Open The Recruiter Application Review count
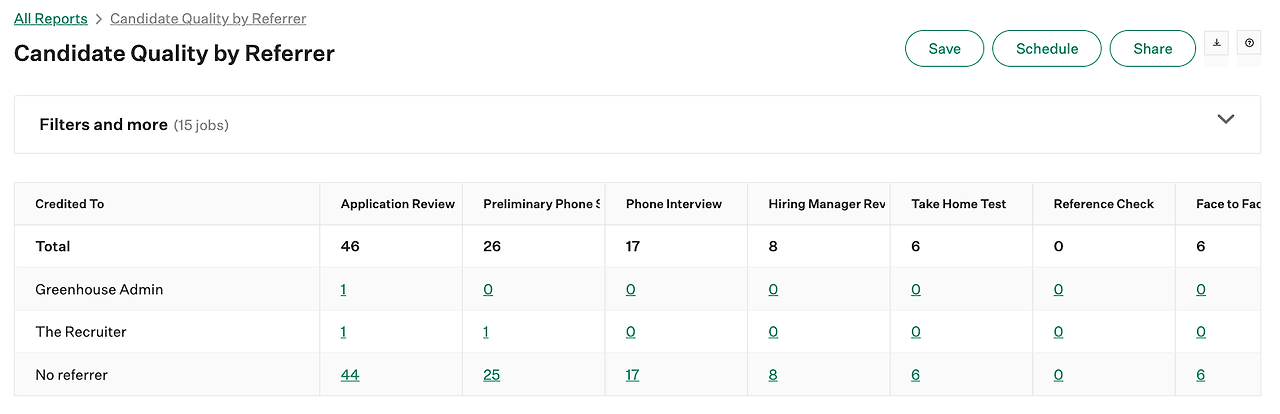This screenshot has width=1280, height=414. (x=344, y=332)
